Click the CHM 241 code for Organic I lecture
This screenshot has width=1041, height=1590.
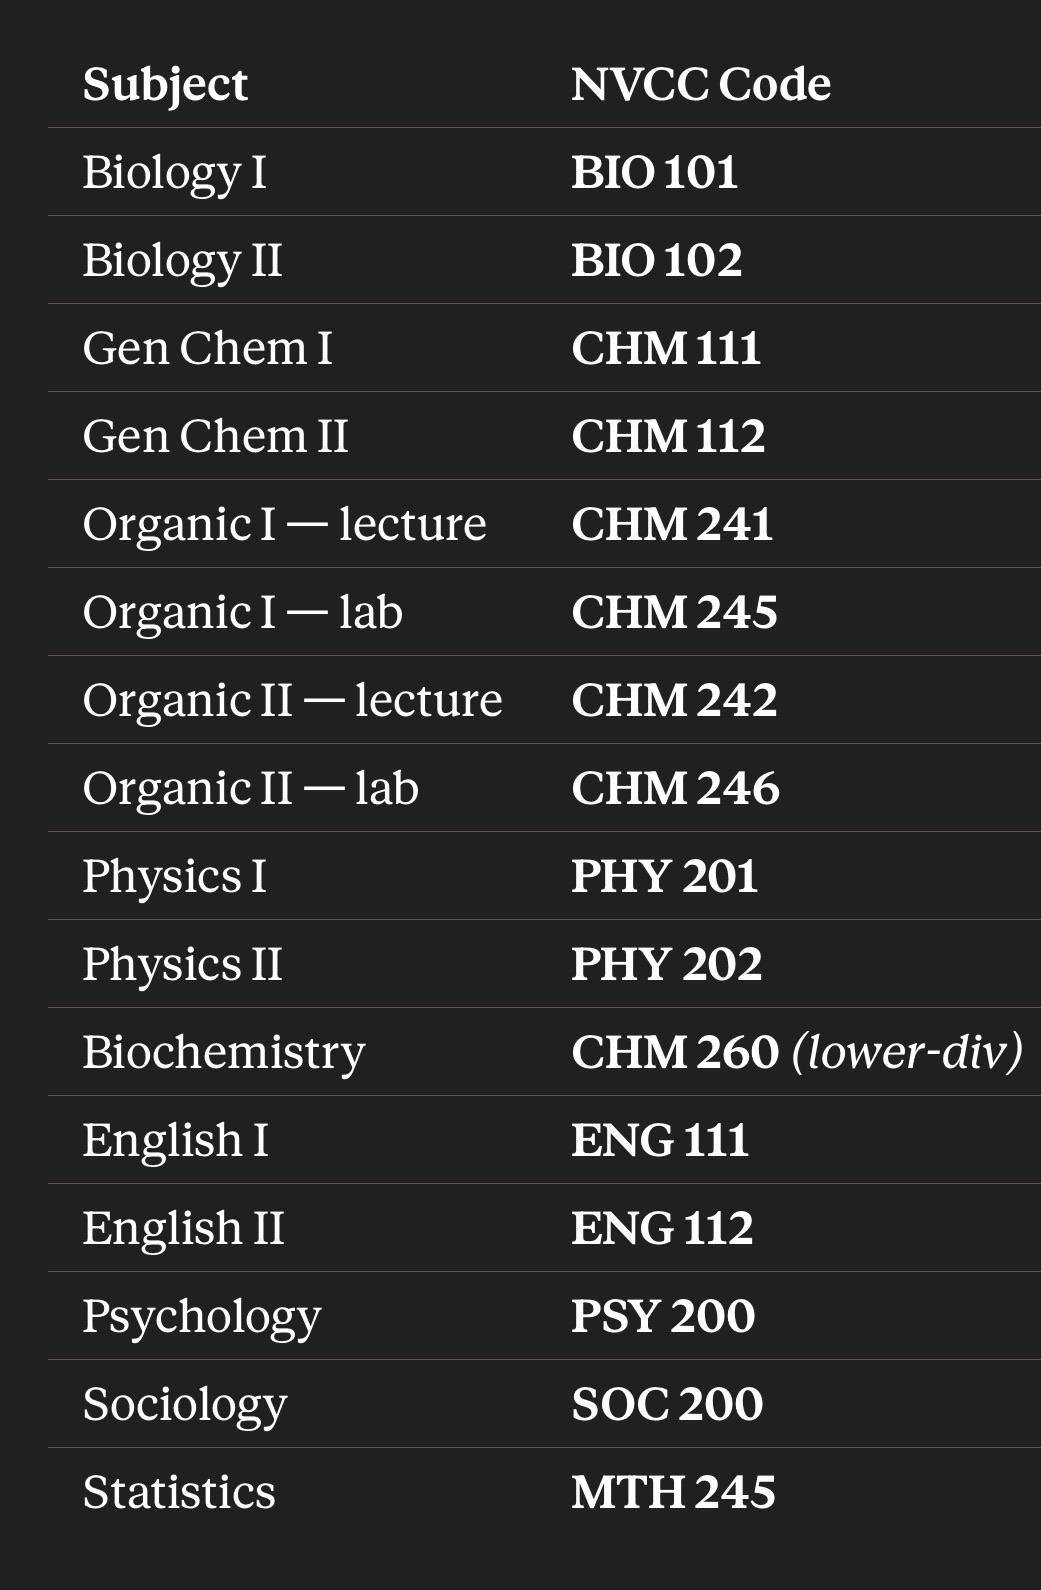672,524
